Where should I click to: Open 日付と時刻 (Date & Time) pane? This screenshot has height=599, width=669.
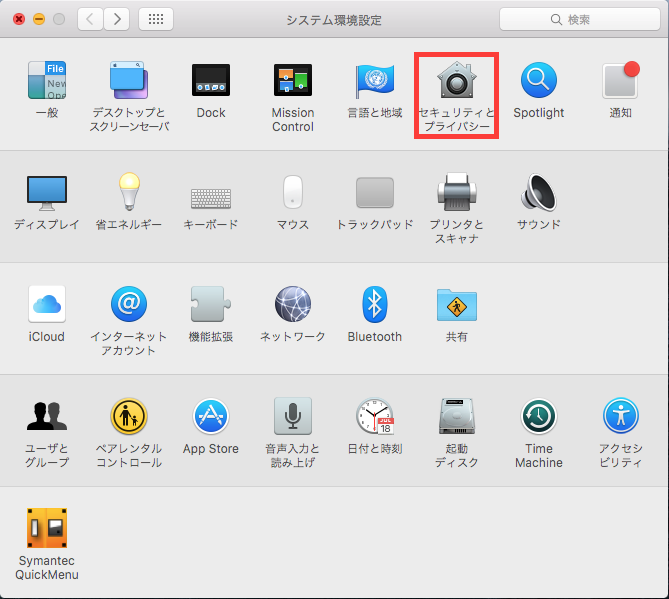[375, 416]
